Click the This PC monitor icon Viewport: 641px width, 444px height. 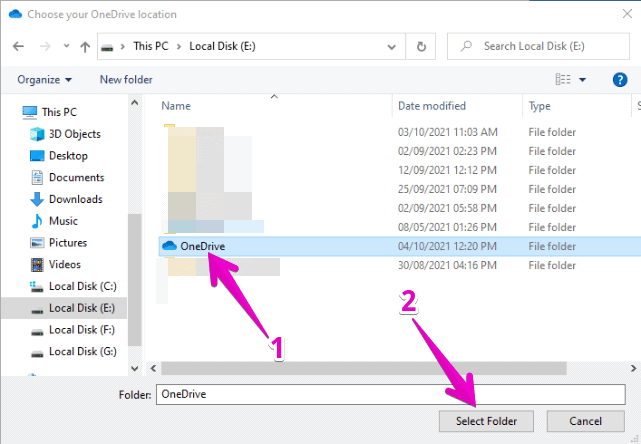(x=29, y=112)
